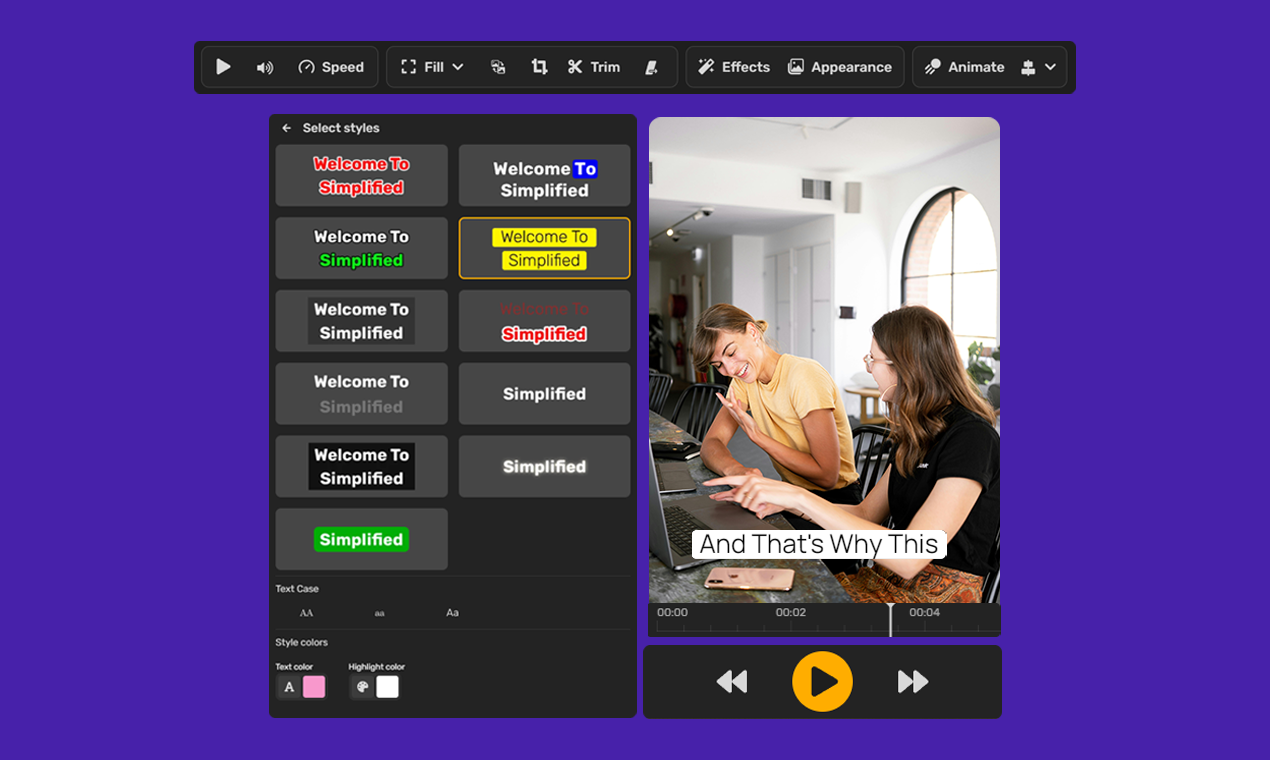Screen dimensions: 1270x760
Task: Toggle uppercase text case AA
Action: [x=305, y=613]
